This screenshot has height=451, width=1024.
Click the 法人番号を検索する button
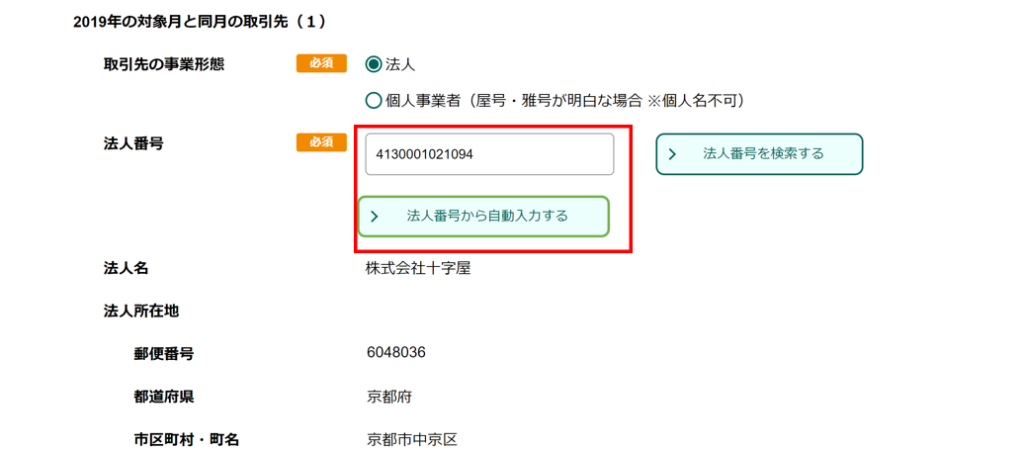760,154
